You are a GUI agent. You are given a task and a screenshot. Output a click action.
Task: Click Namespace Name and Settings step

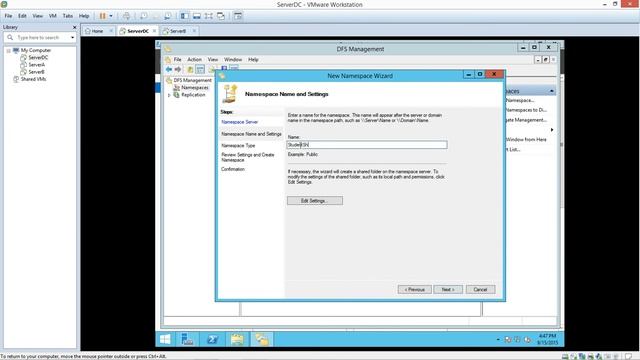click(x=251, y=134)
